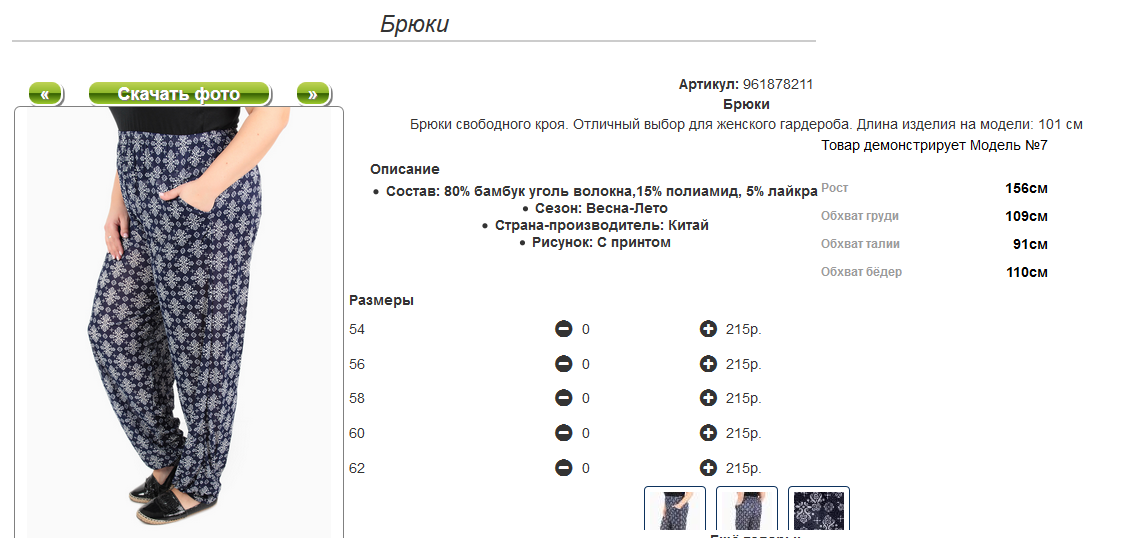Click the Обхват груди value 109см
This screenshot has width=1130, height=538.
click(x=1026, y=217)
